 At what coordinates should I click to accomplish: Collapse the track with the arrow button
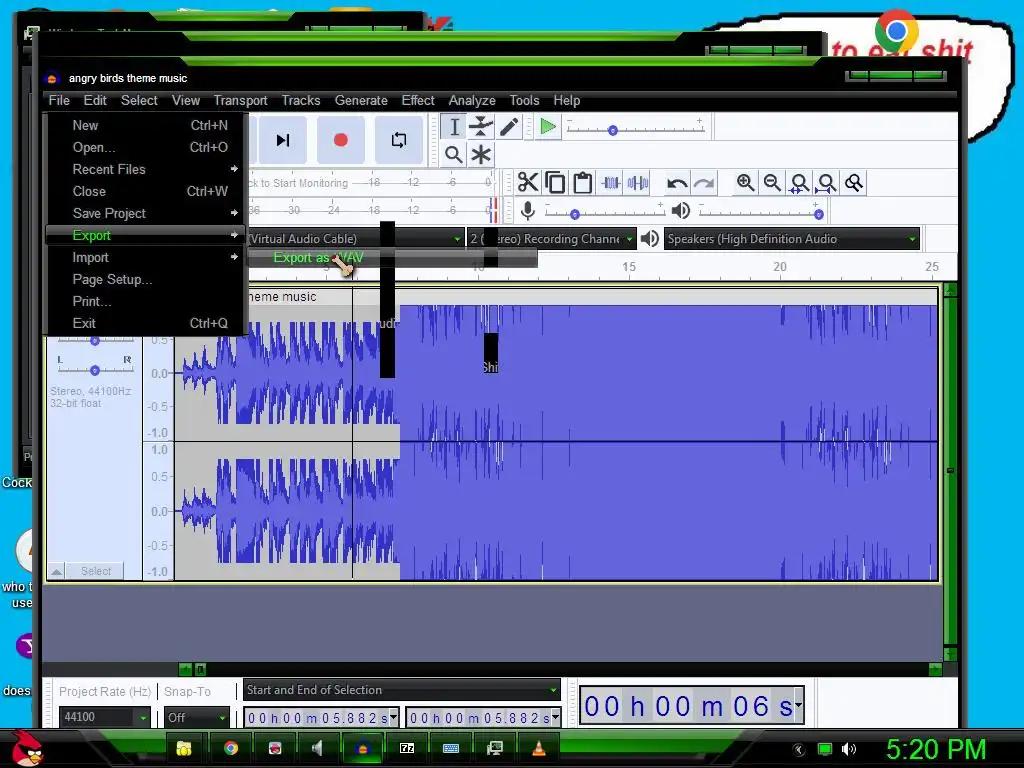[x=57, y=571]
